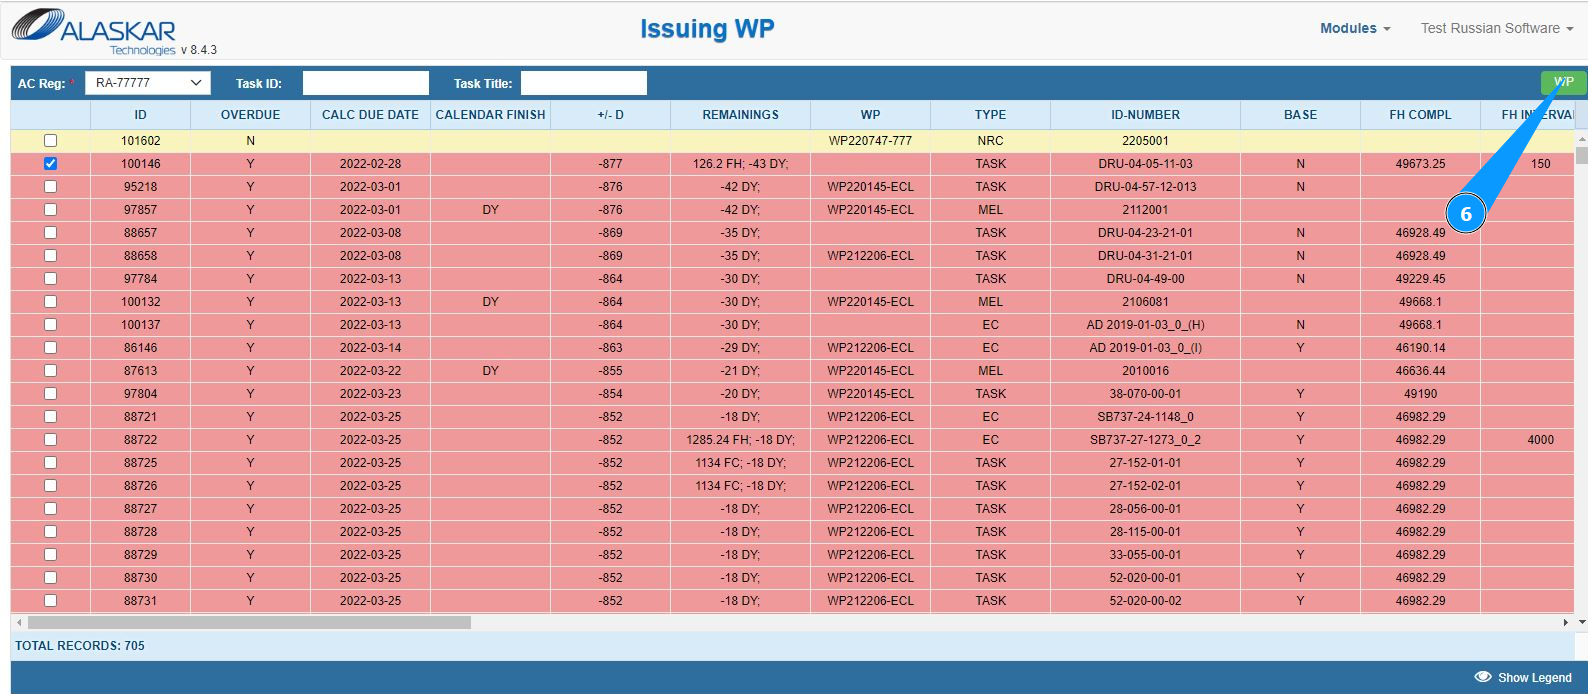Check the box for row ID 97784
1588x694 pixels.
tap(51, 279)
